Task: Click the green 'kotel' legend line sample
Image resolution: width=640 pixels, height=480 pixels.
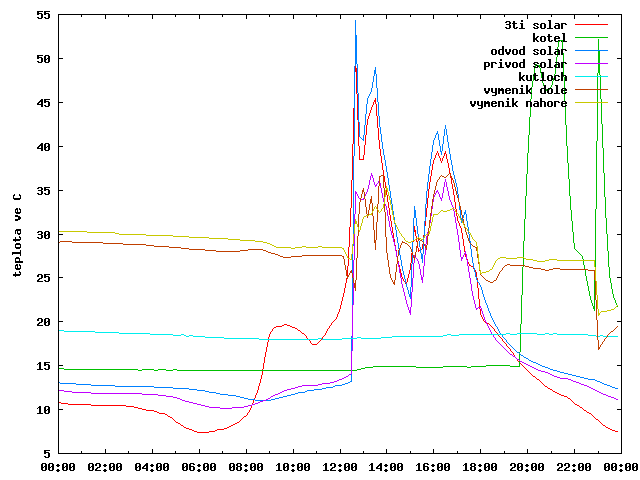Action: click(591, 38)
